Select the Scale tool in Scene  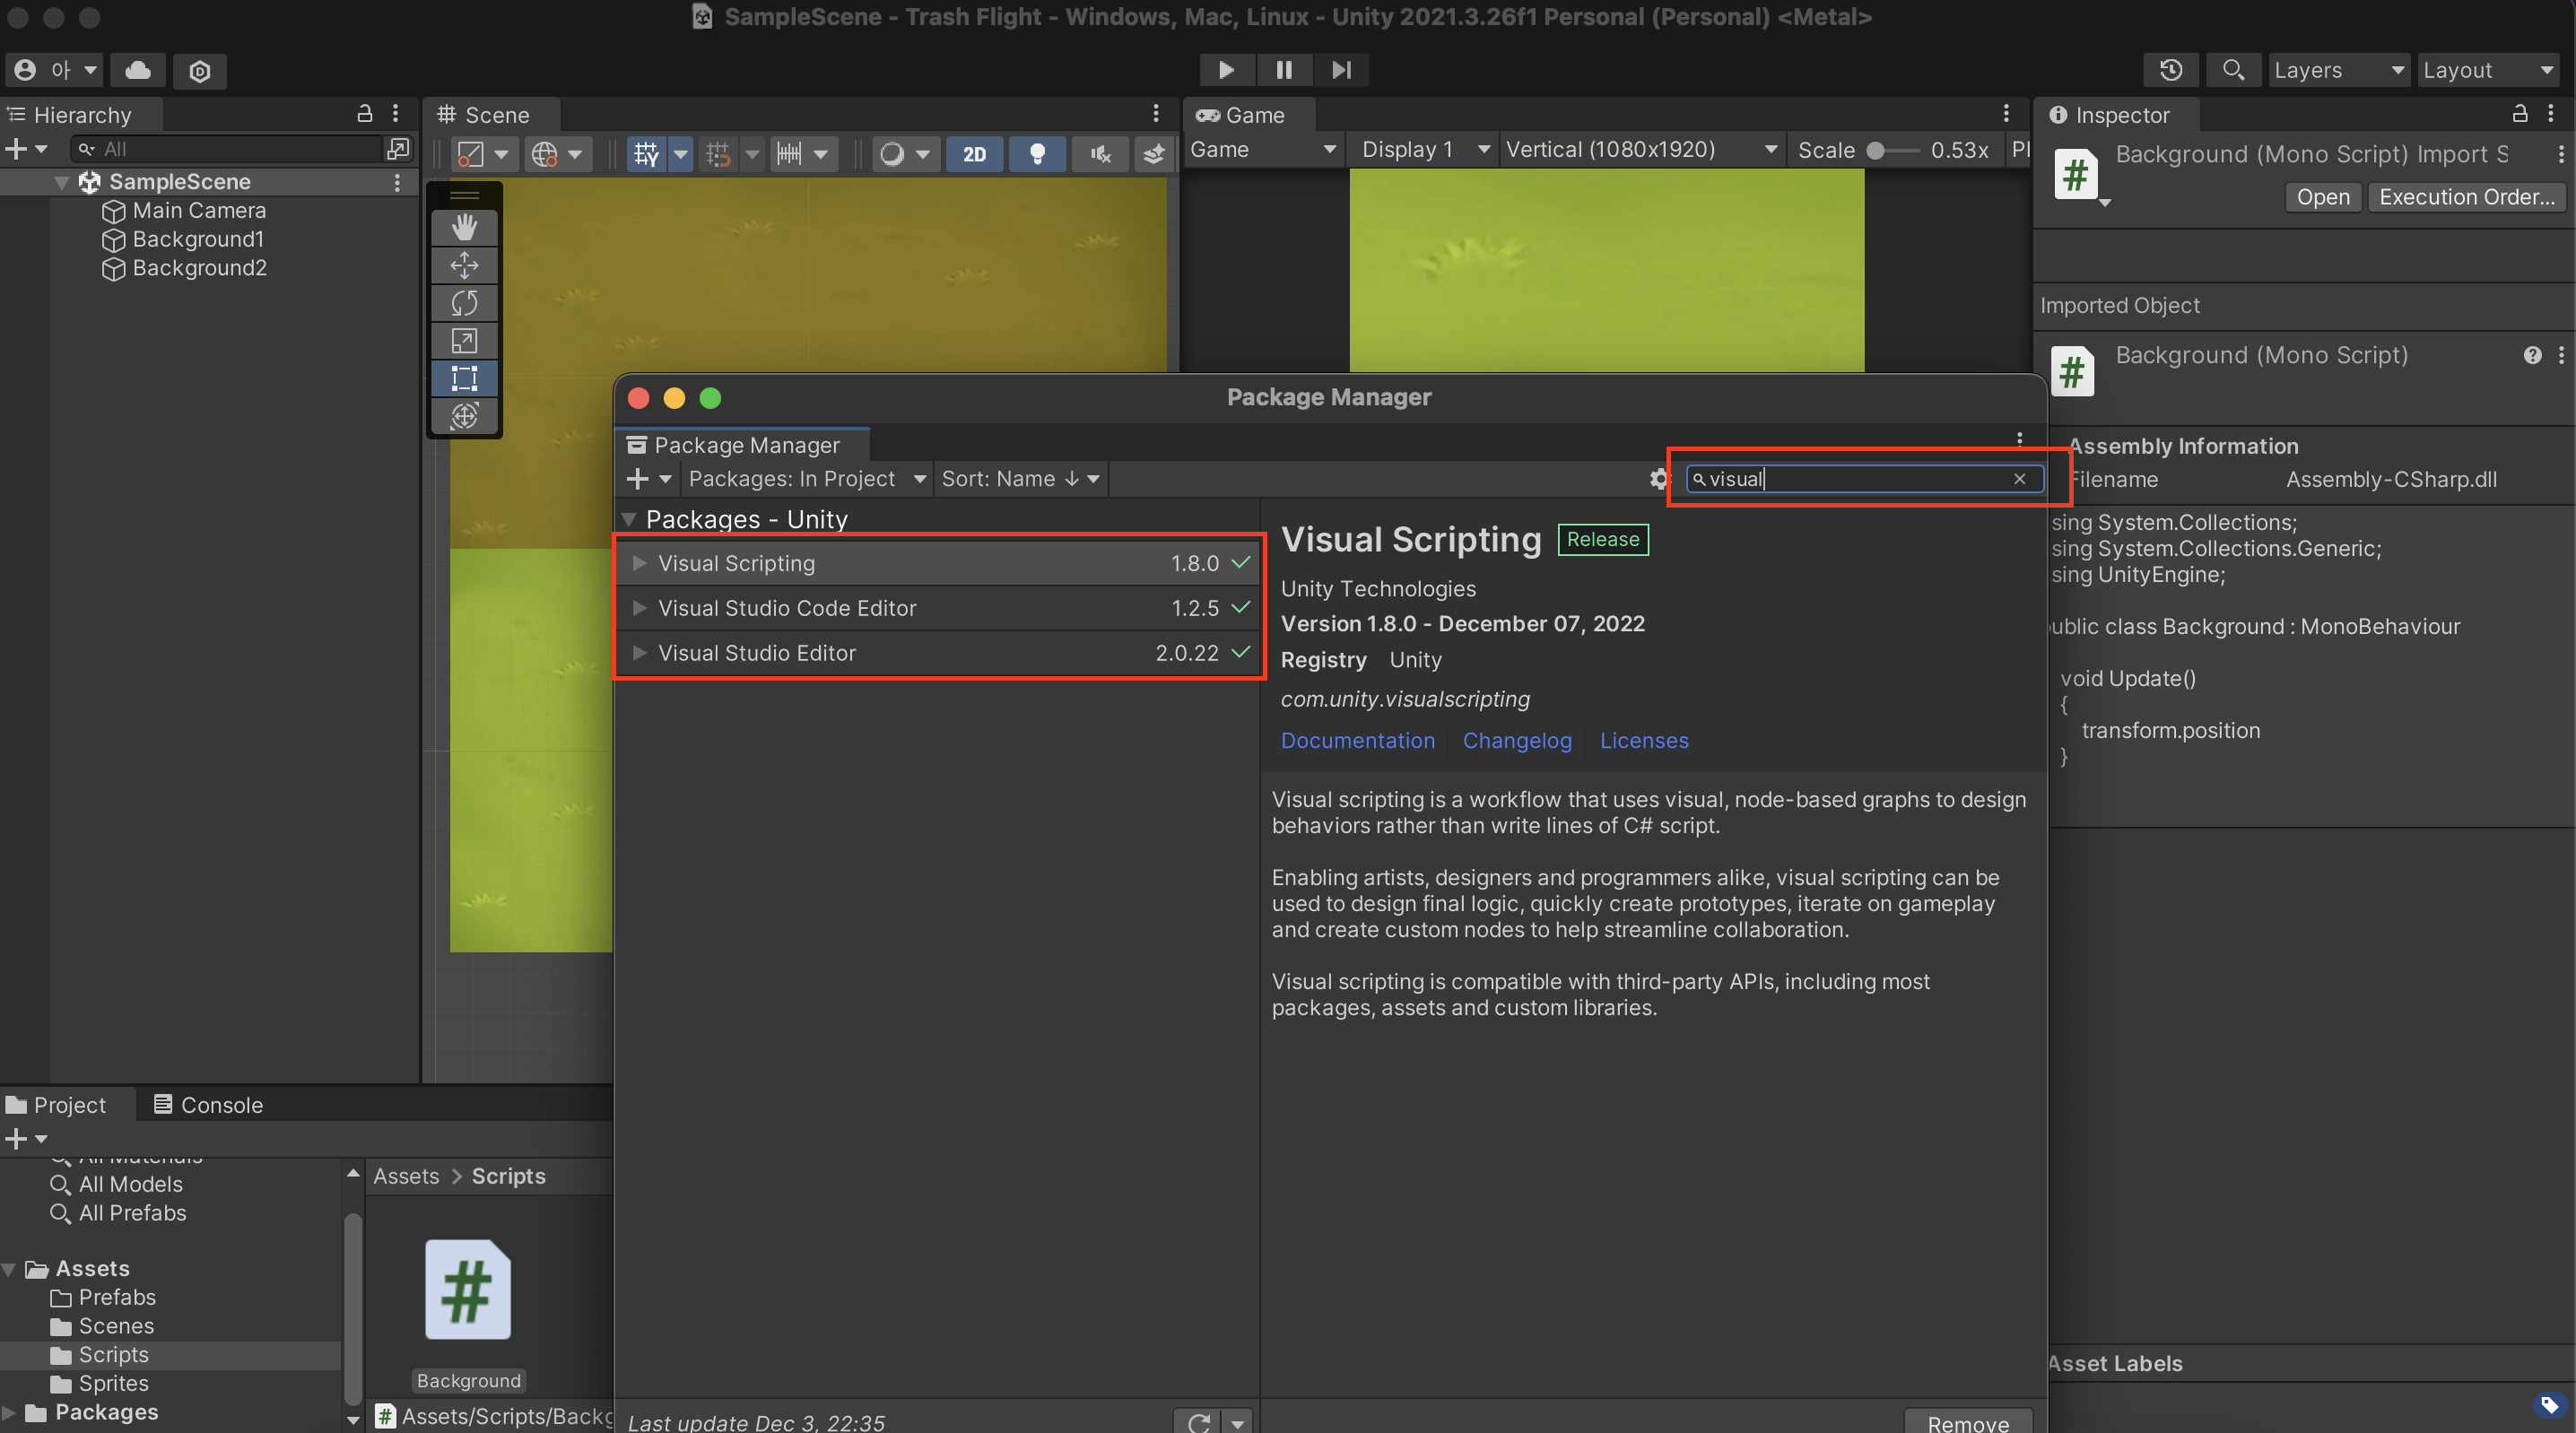pos(464,341)
